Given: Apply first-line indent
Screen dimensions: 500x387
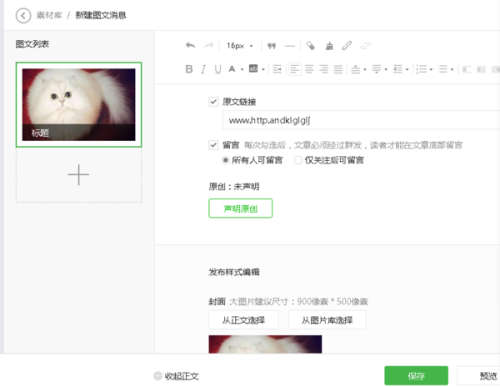Looking at the screenshot, I should [277, 69].
